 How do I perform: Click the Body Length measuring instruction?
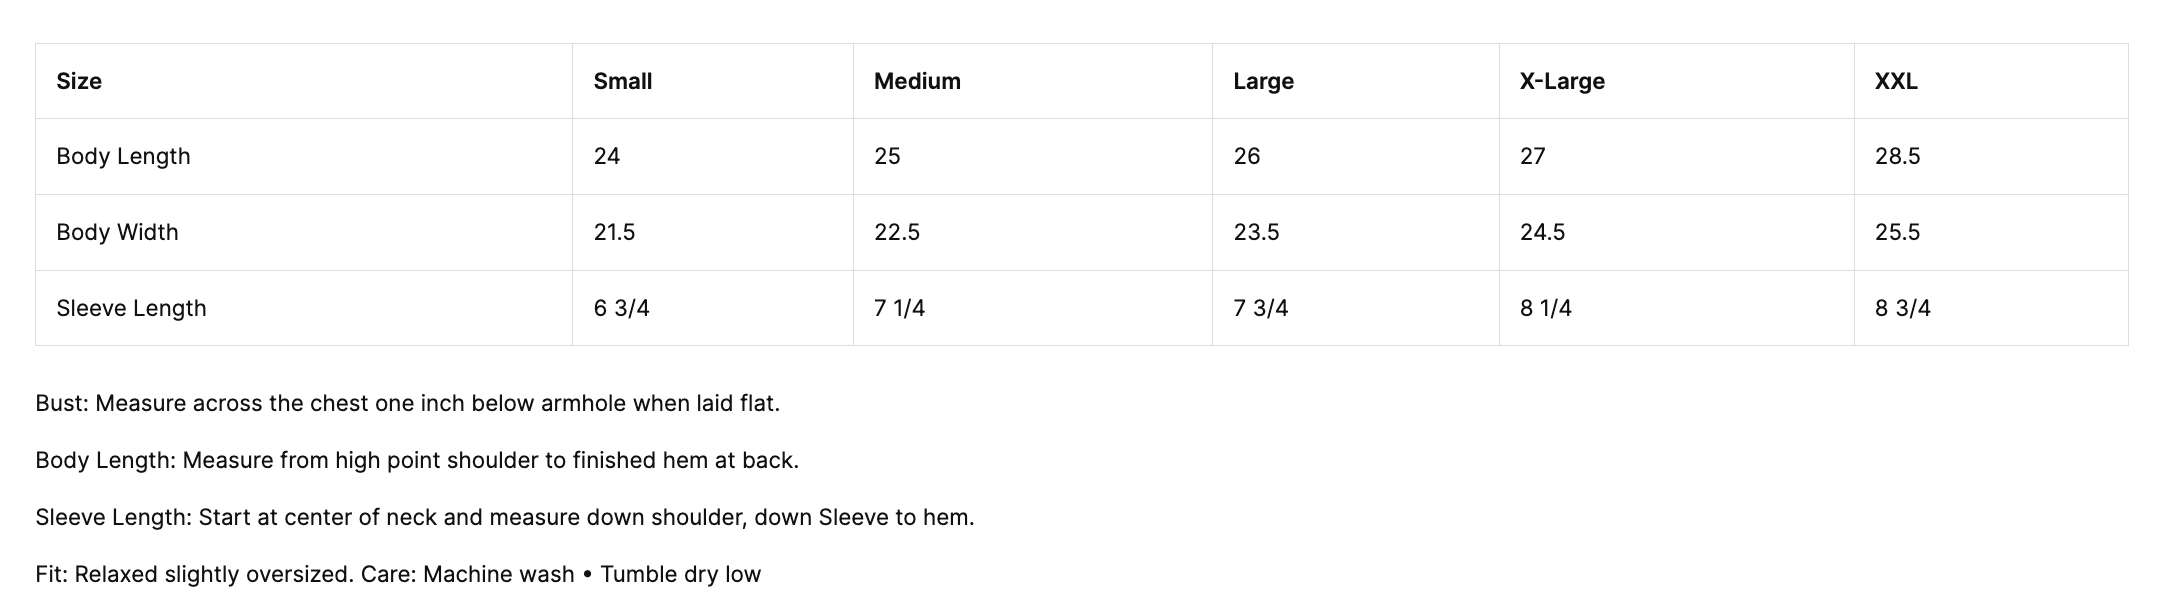coord(416,460)
